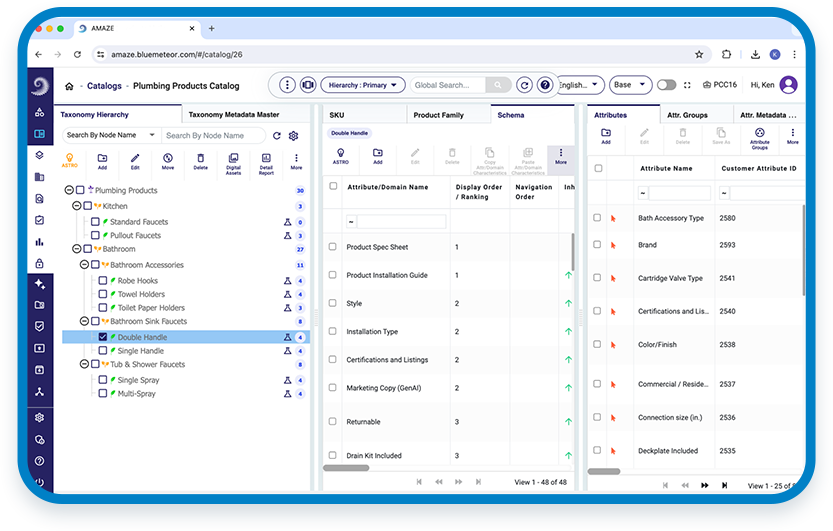This screenshot has height=531, width=833.
Task: Check the Single Handle node checkbox
Action: coord(103,350)
